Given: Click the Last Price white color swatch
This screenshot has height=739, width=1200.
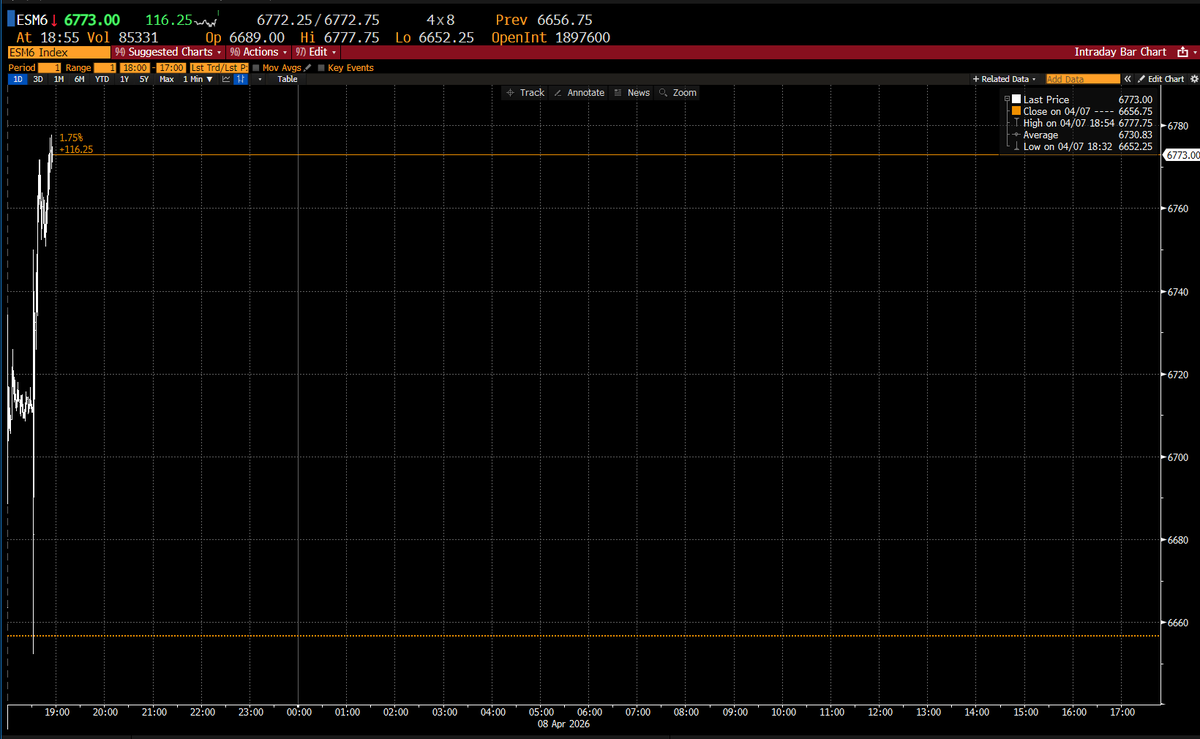Looking at the screenshot, I should click(x=1016, y=99).
